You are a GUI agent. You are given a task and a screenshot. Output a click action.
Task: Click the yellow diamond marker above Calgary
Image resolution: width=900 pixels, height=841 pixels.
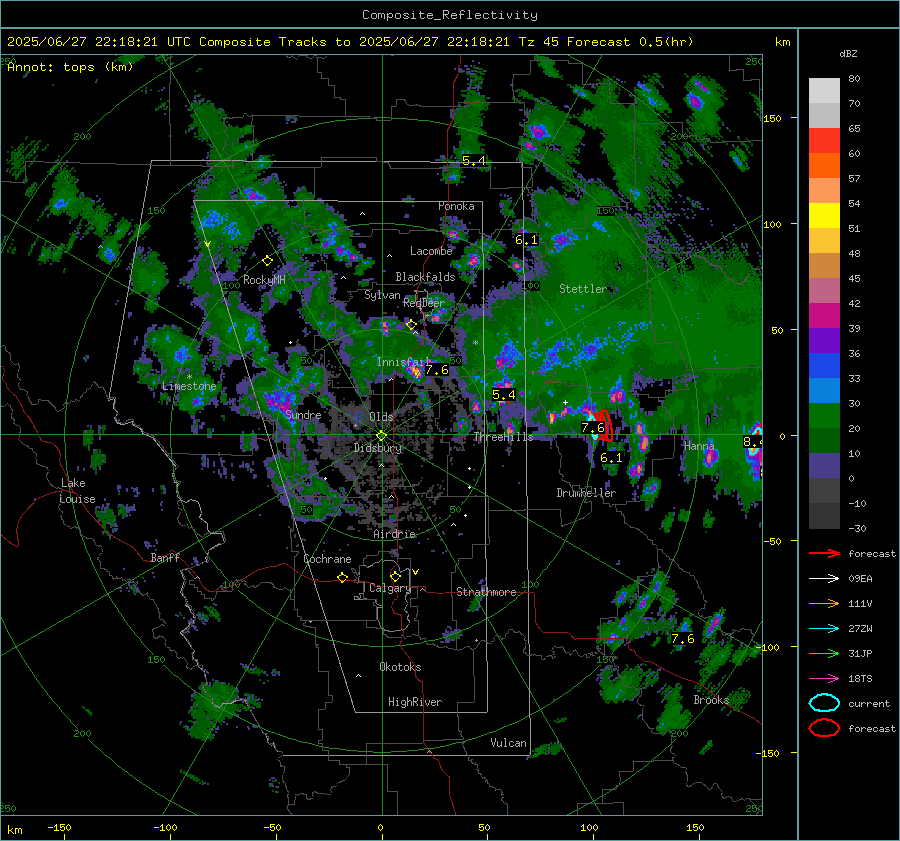click(395, 576)
